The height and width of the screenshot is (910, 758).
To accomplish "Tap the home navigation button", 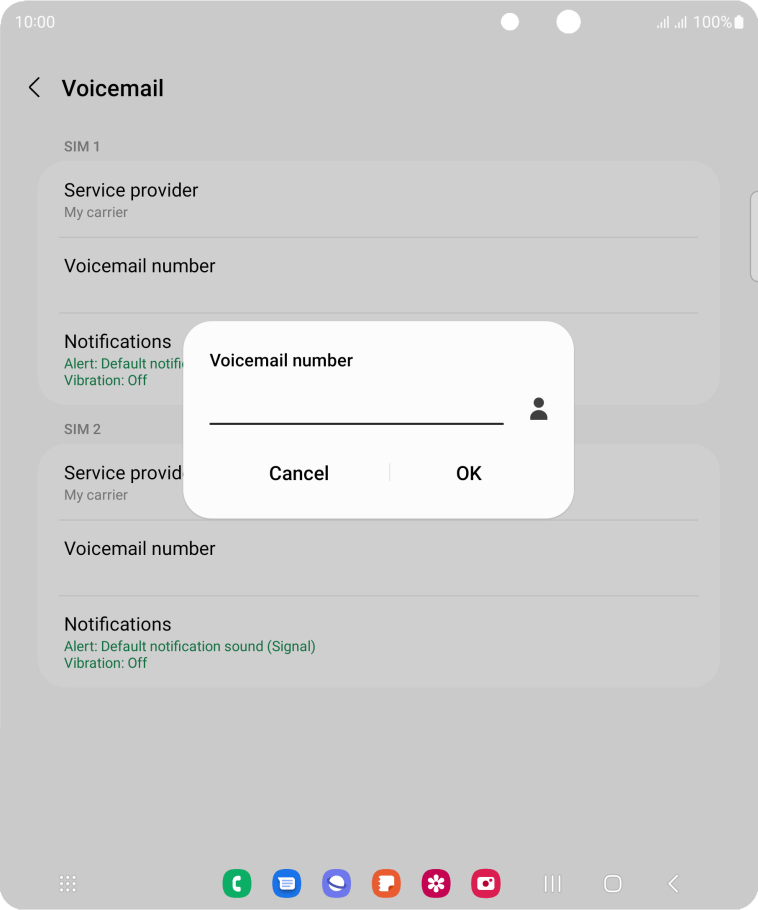I will point(612,883).
